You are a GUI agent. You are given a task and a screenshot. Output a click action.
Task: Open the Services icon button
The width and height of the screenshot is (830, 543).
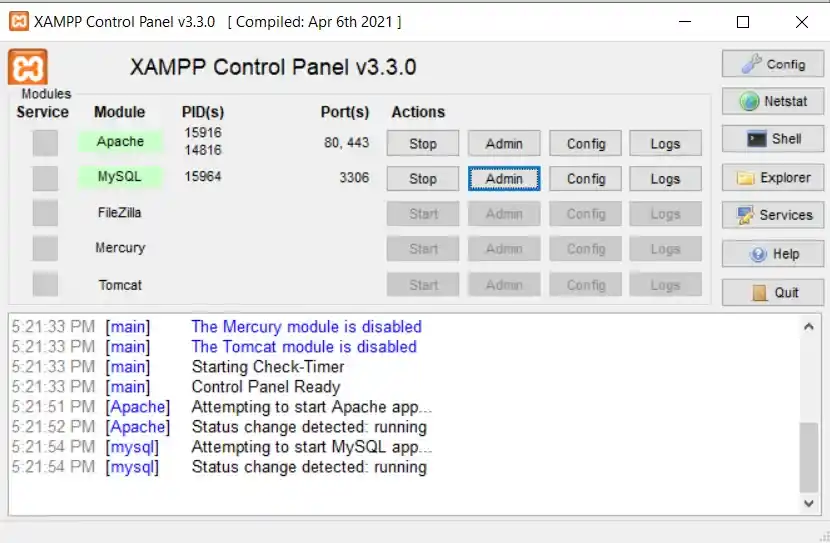click(772, 215)
